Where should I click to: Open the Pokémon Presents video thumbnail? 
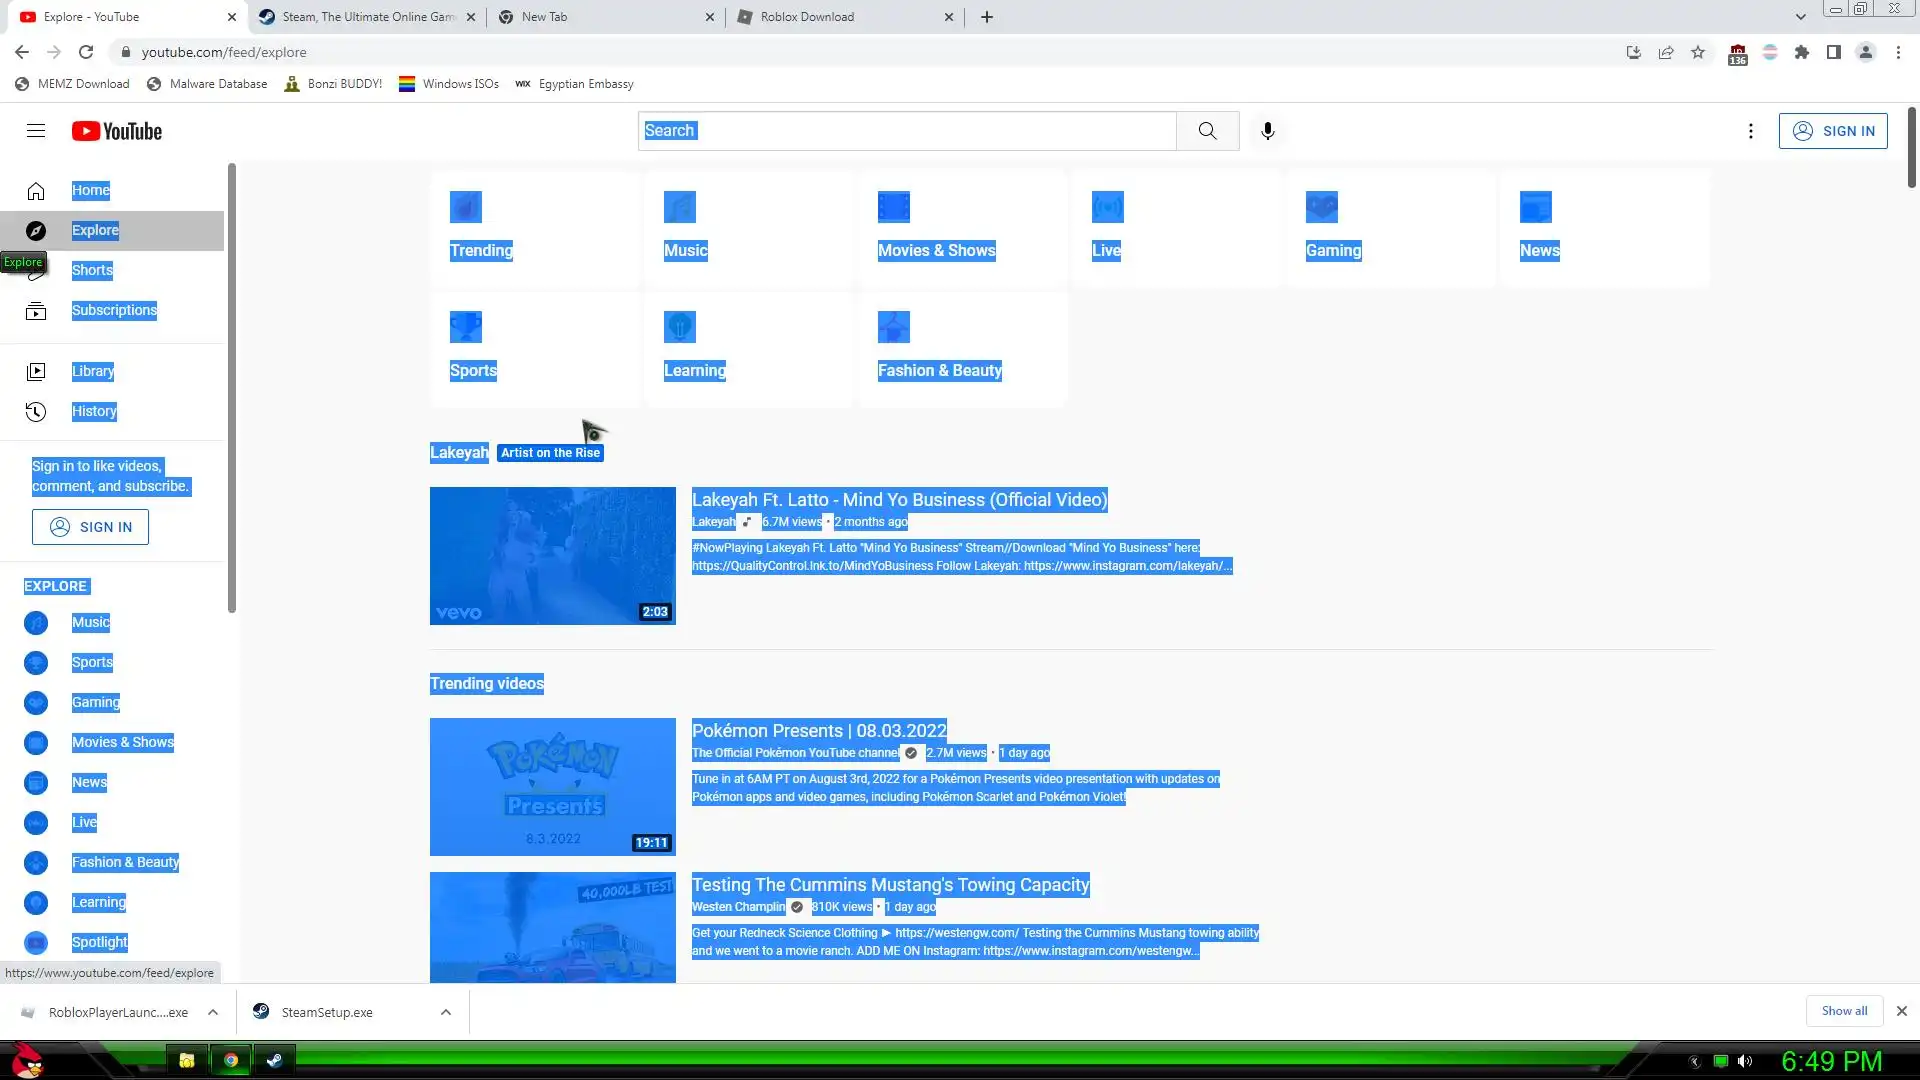tap(552, 786)
